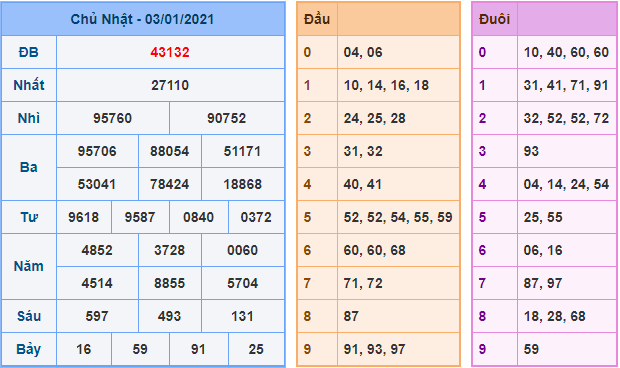Image resolution: width=620 pixels, height=368 pixels.
Task: Select seventh prize number 91
Action: coord(198,349)
